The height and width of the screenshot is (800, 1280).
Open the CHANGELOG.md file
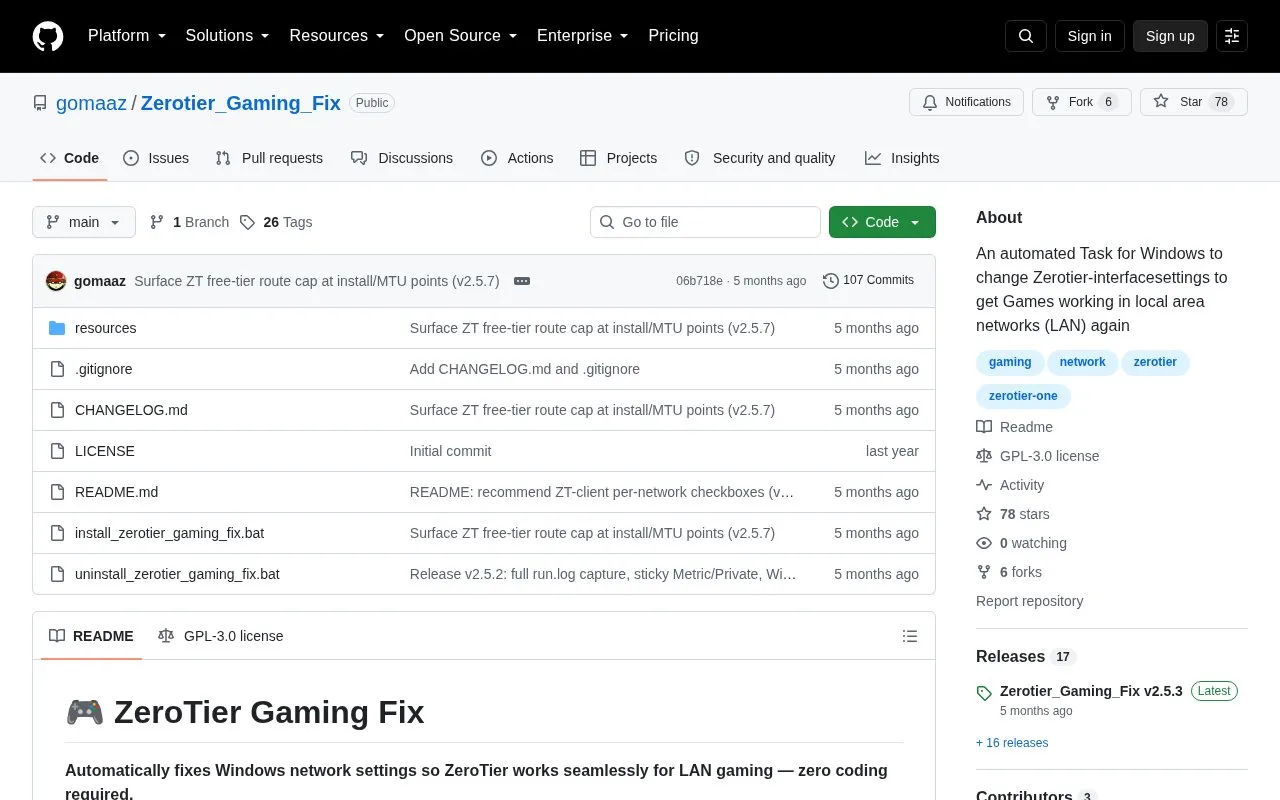tap(131, 410)
